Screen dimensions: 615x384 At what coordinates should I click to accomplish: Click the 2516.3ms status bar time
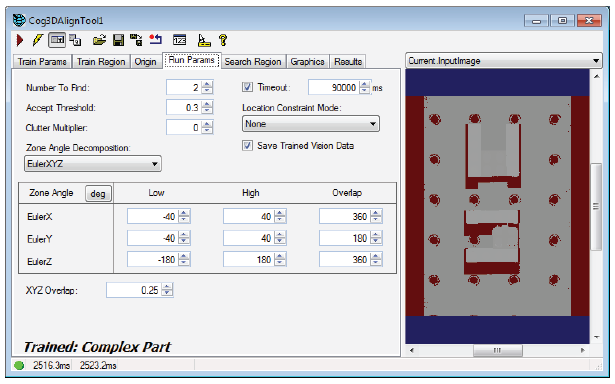click(51, 366)
